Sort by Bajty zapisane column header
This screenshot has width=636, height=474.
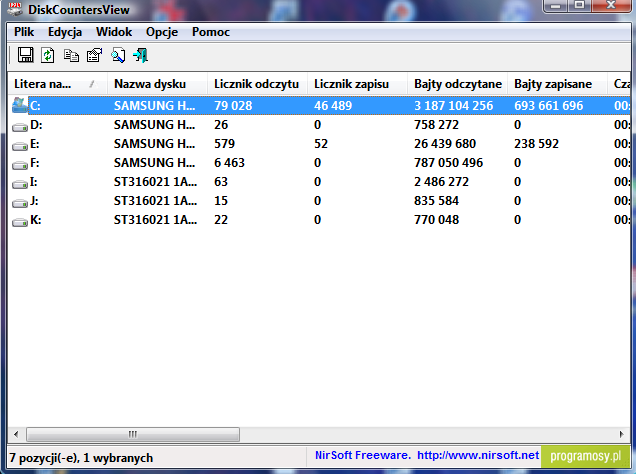[558, 84]
